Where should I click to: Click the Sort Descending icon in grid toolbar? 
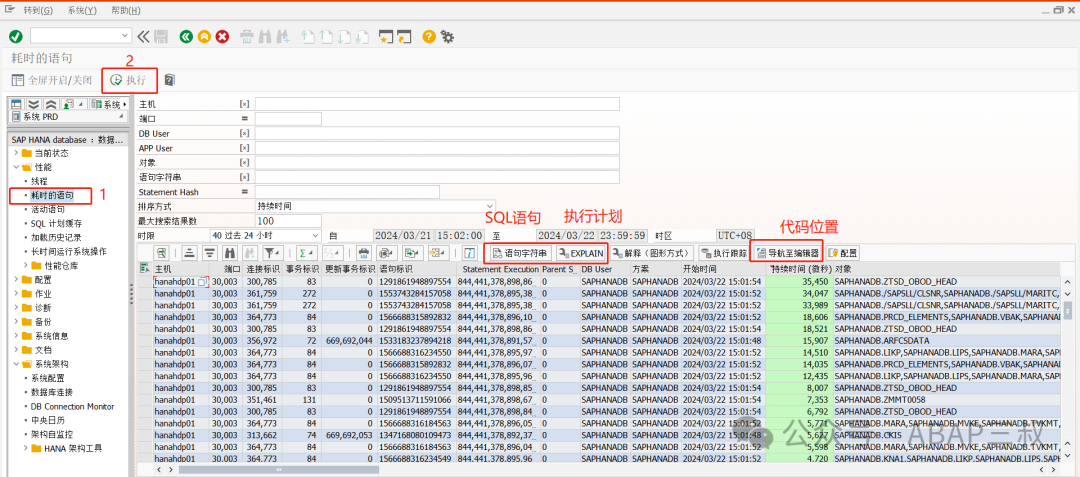209,253
